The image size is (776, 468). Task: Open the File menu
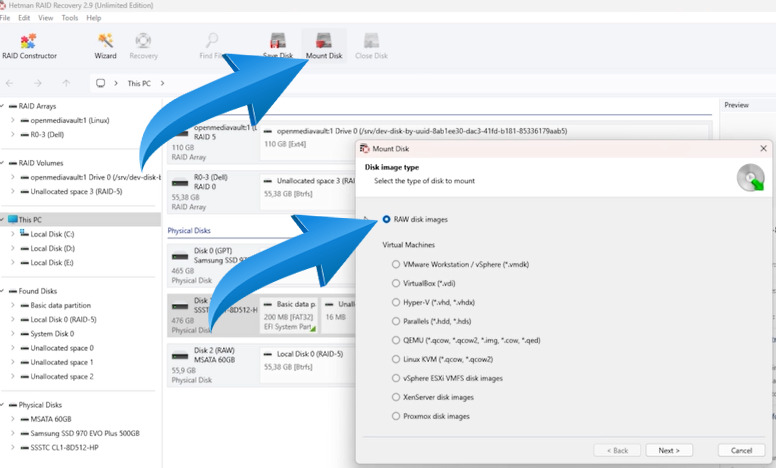pyautogui.click(x=5, y=18)
